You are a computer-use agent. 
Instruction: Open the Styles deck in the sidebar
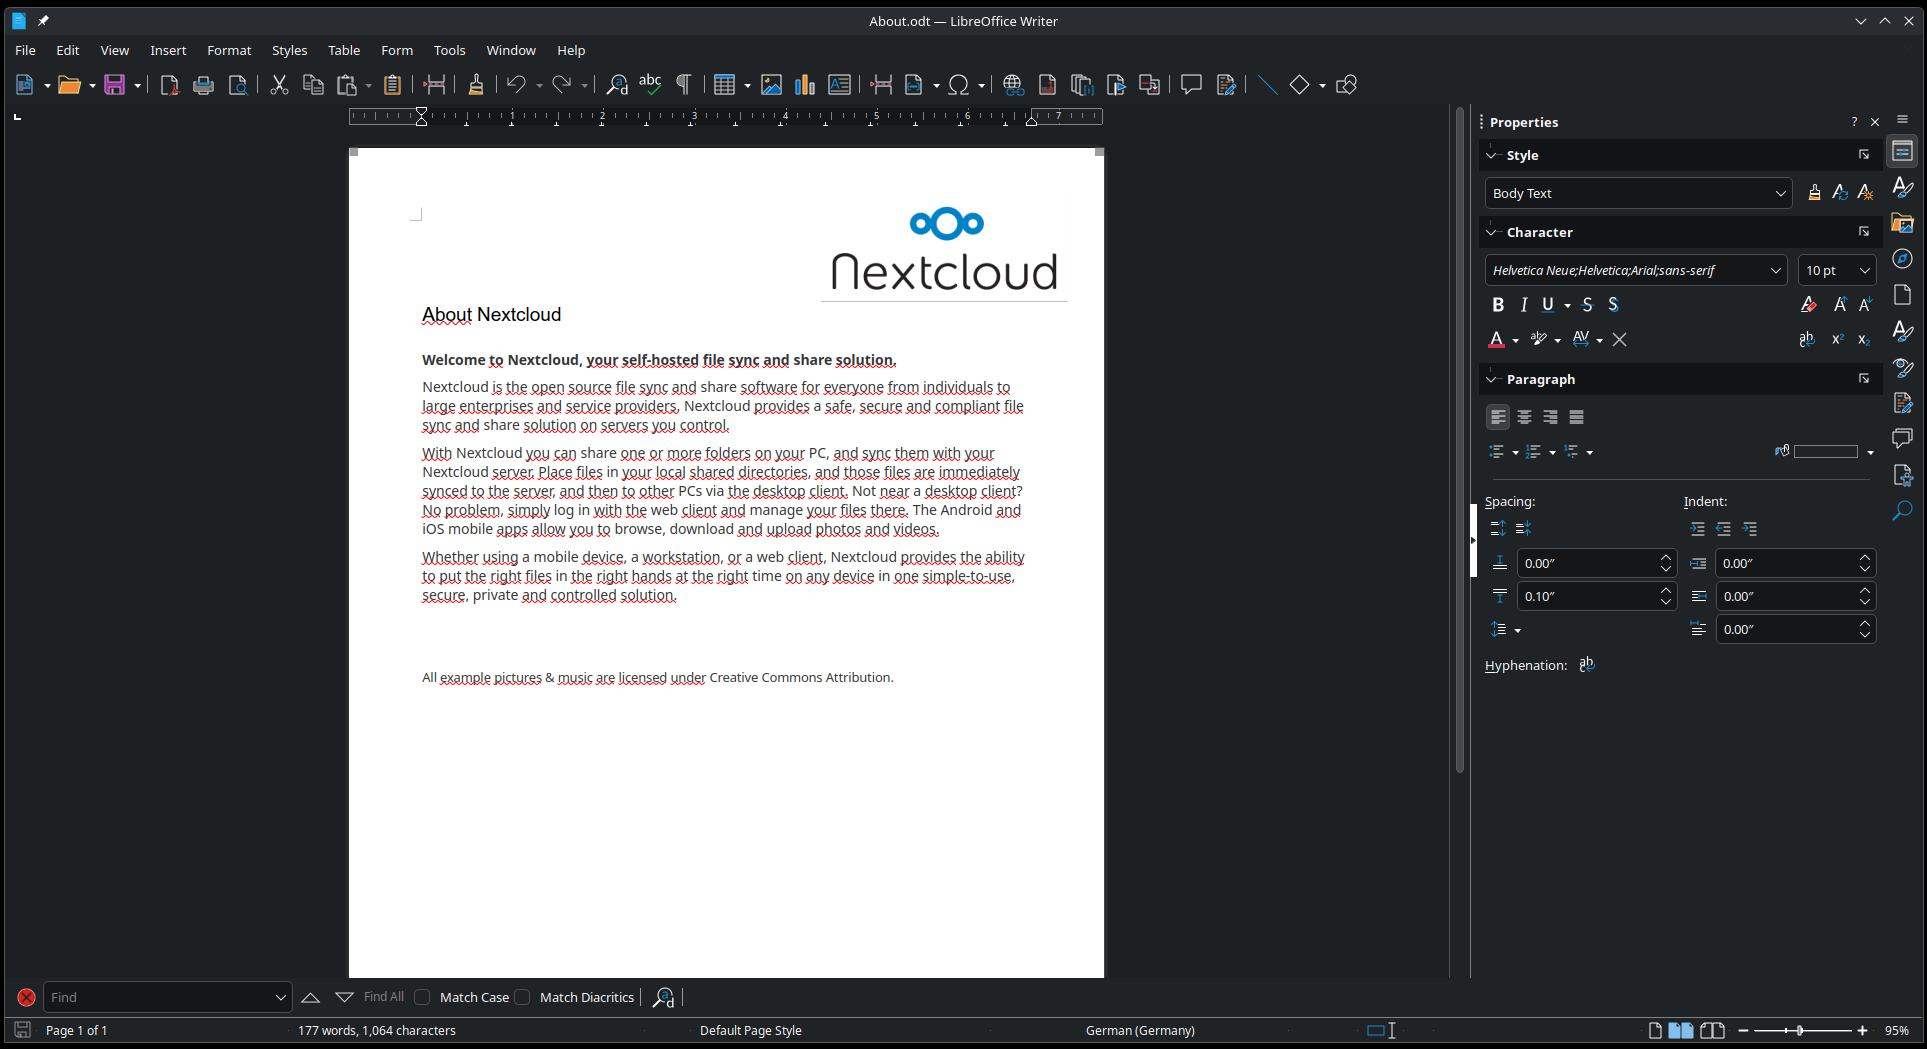(x=1903, y=186)
